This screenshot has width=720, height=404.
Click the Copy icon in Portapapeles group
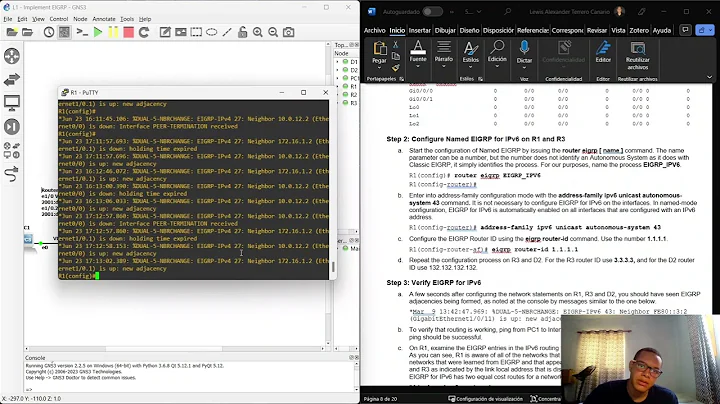point(396,56)
